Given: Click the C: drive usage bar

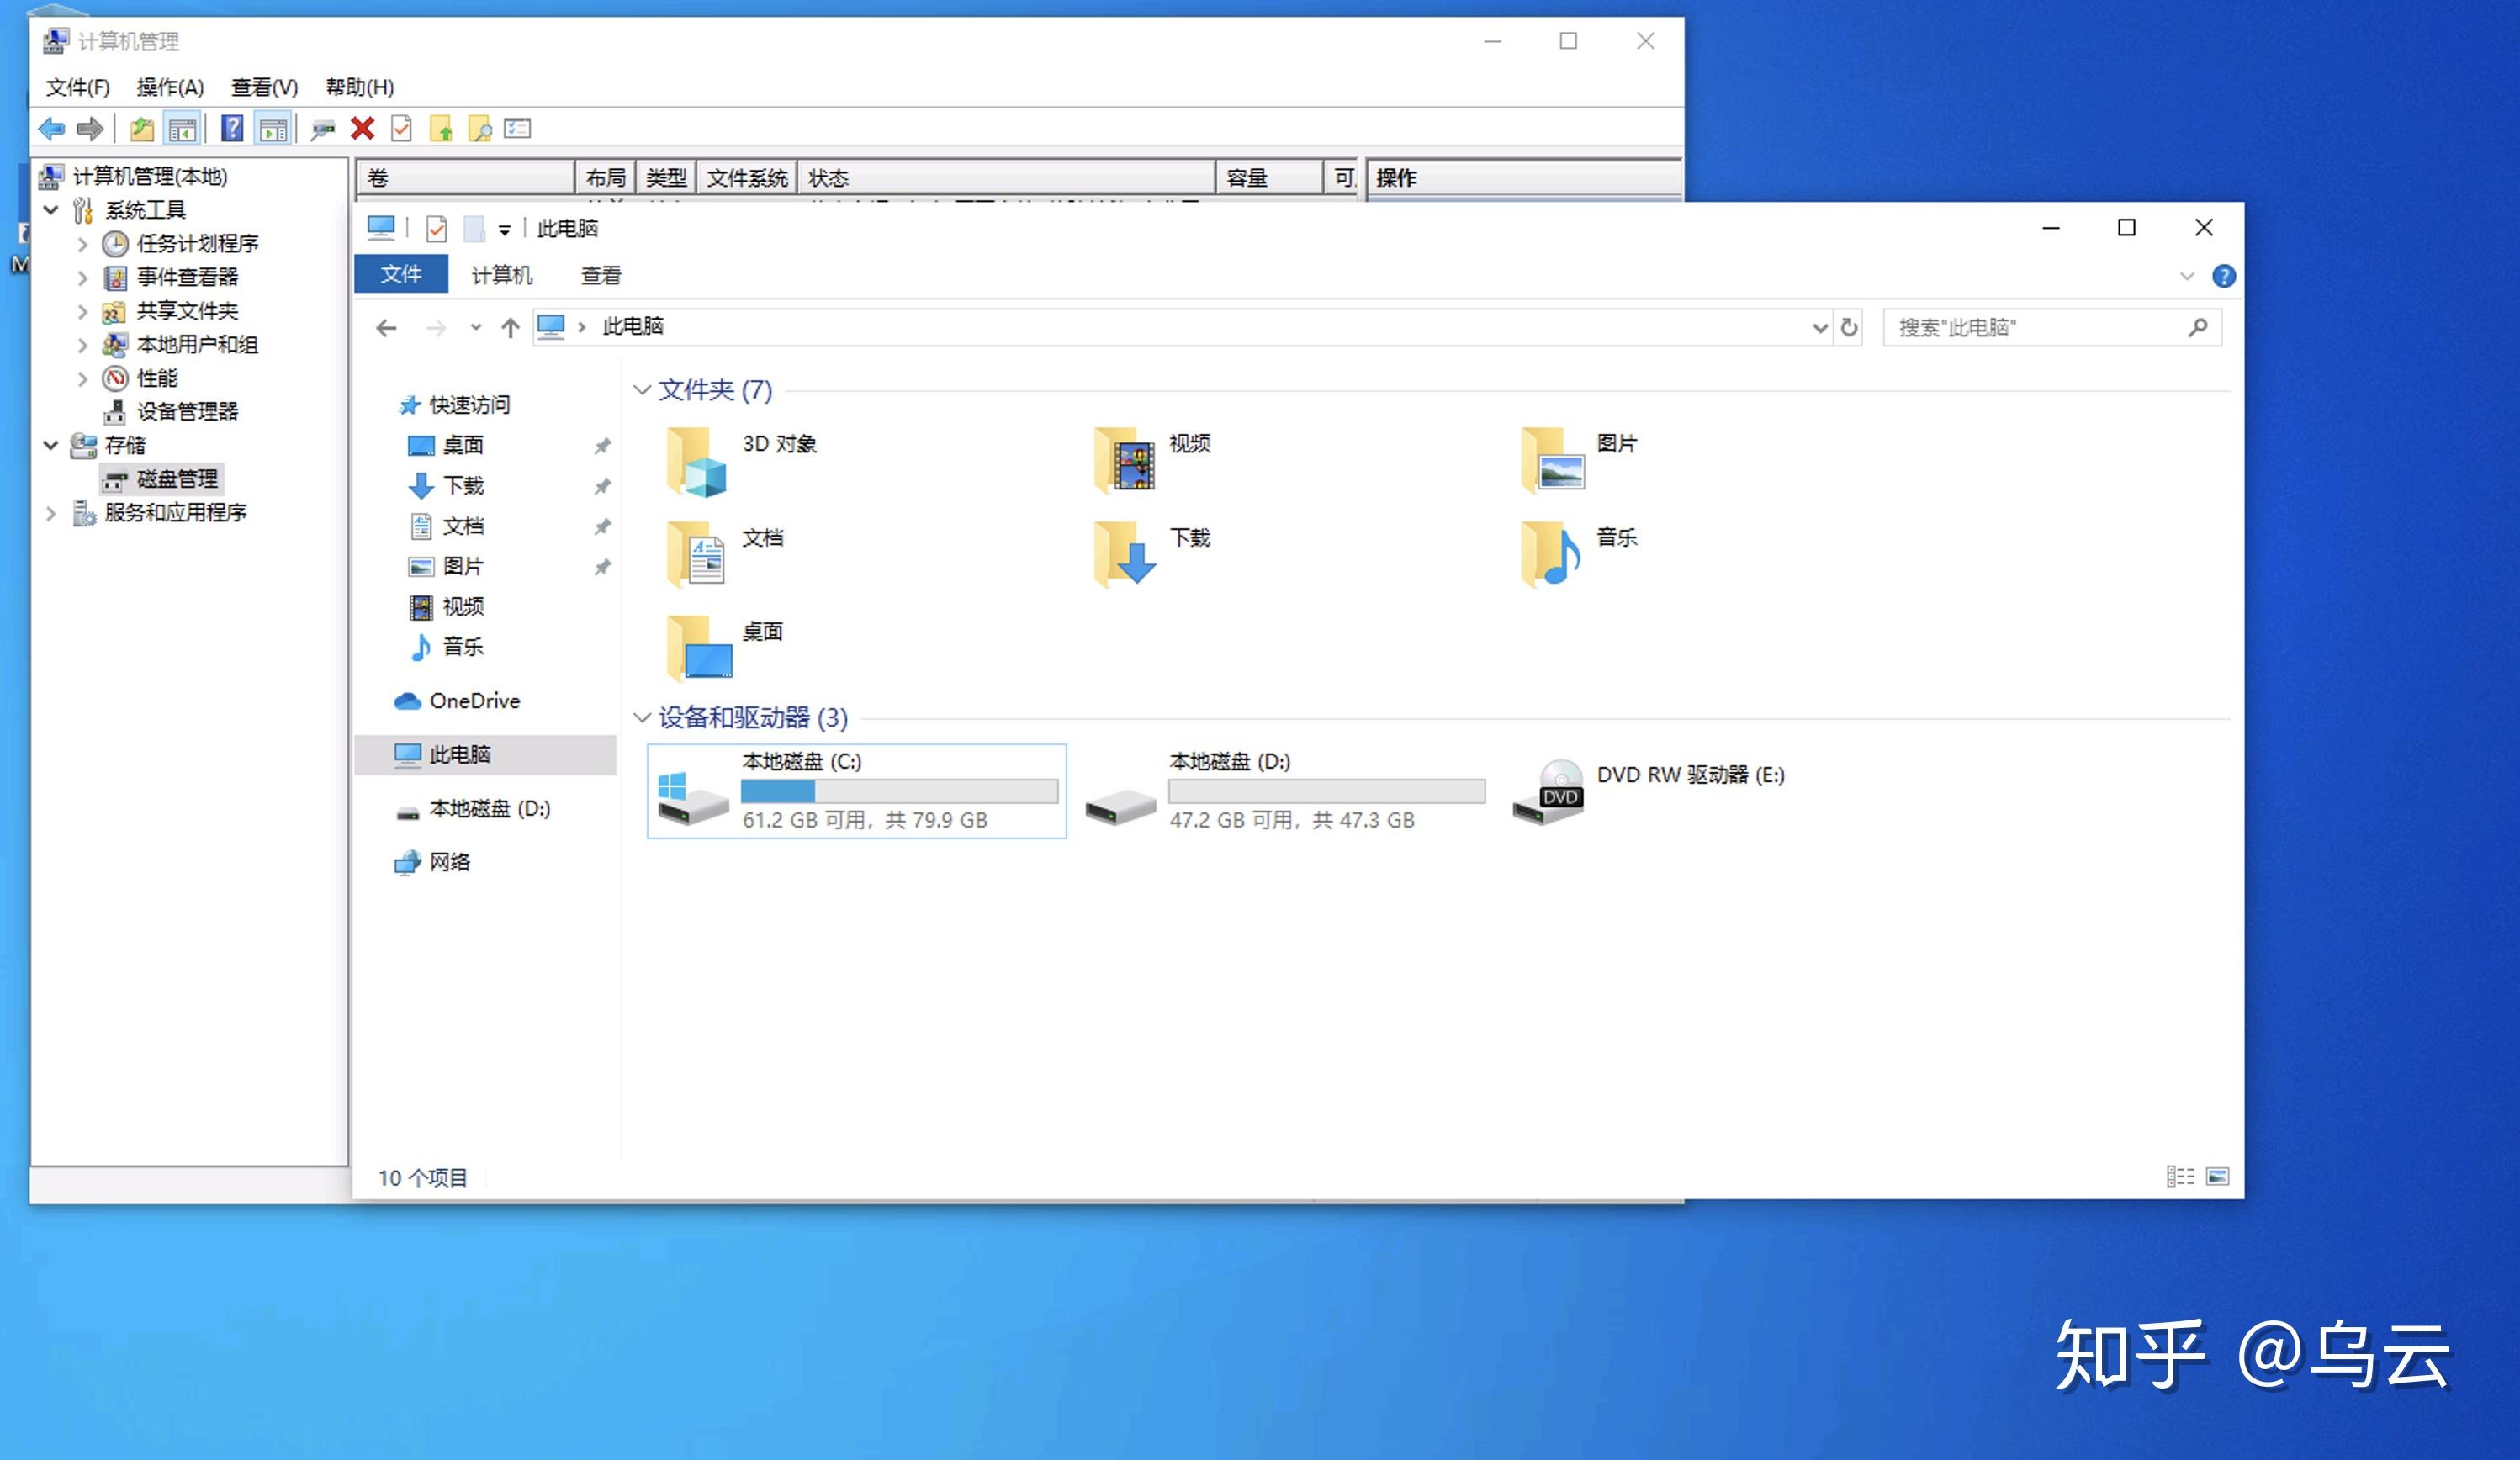Looking at the screenshot, I should [898, 791].
